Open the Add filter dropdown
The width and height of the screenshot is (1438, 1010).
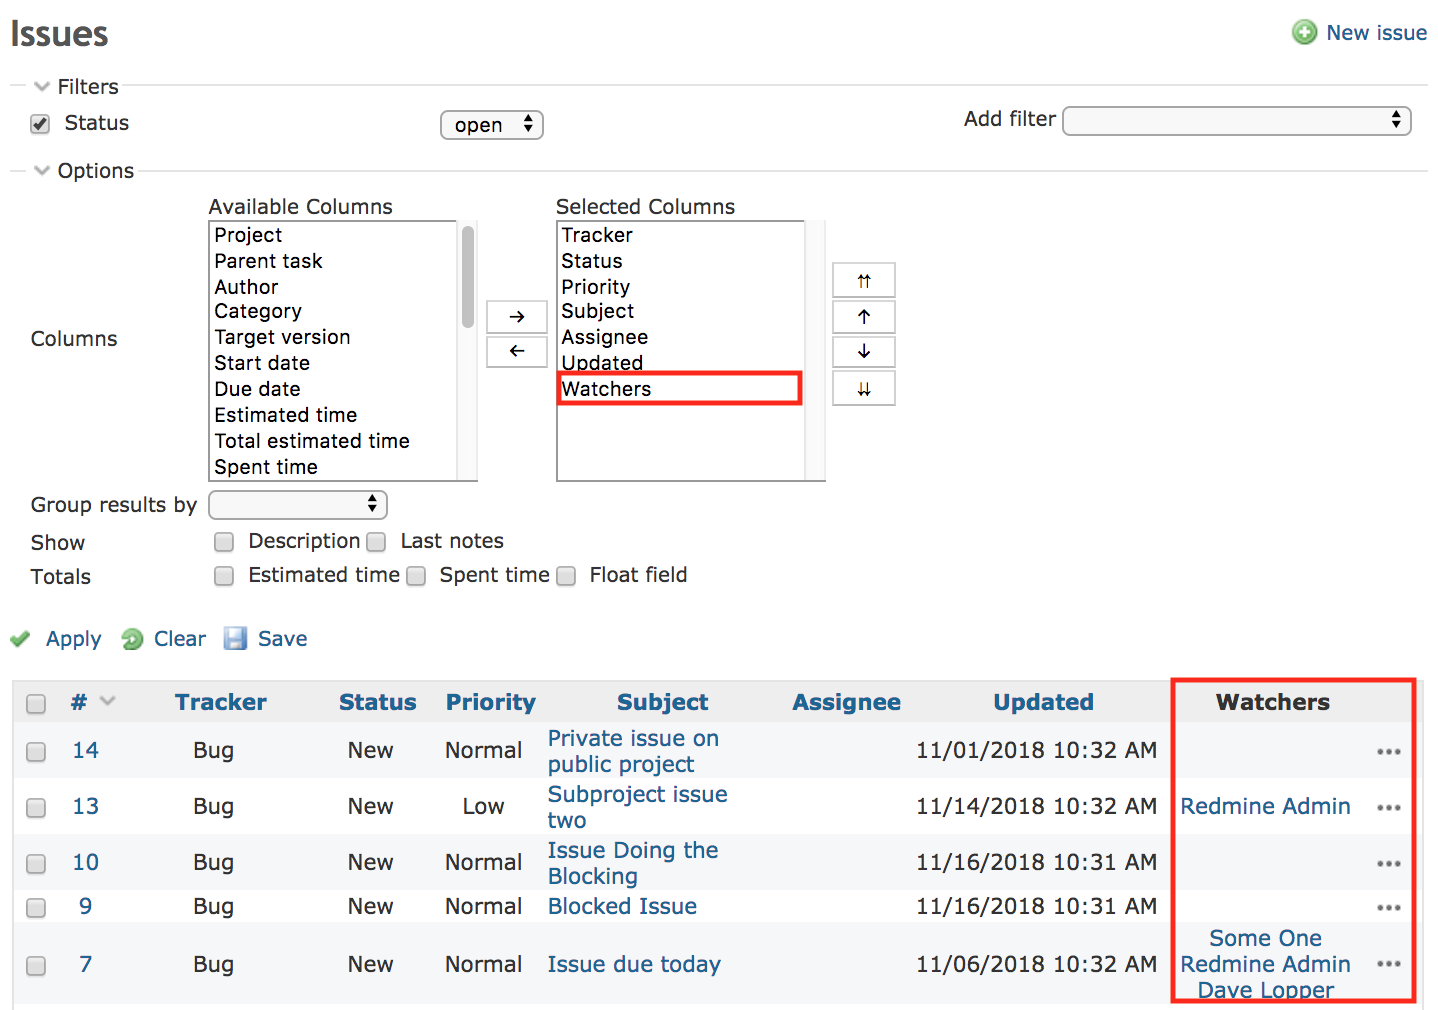click(1236, 120)
